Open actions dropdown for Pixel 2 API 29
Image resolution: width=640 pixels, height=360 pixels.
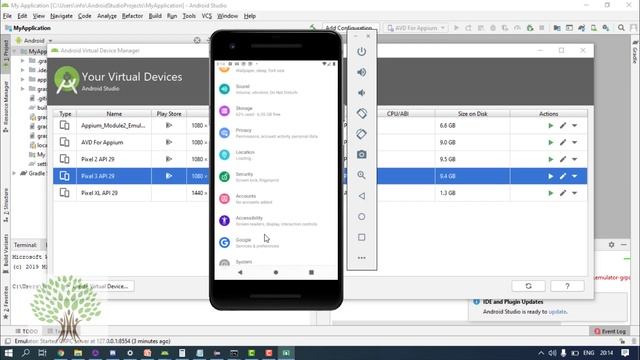coord(574,159)
